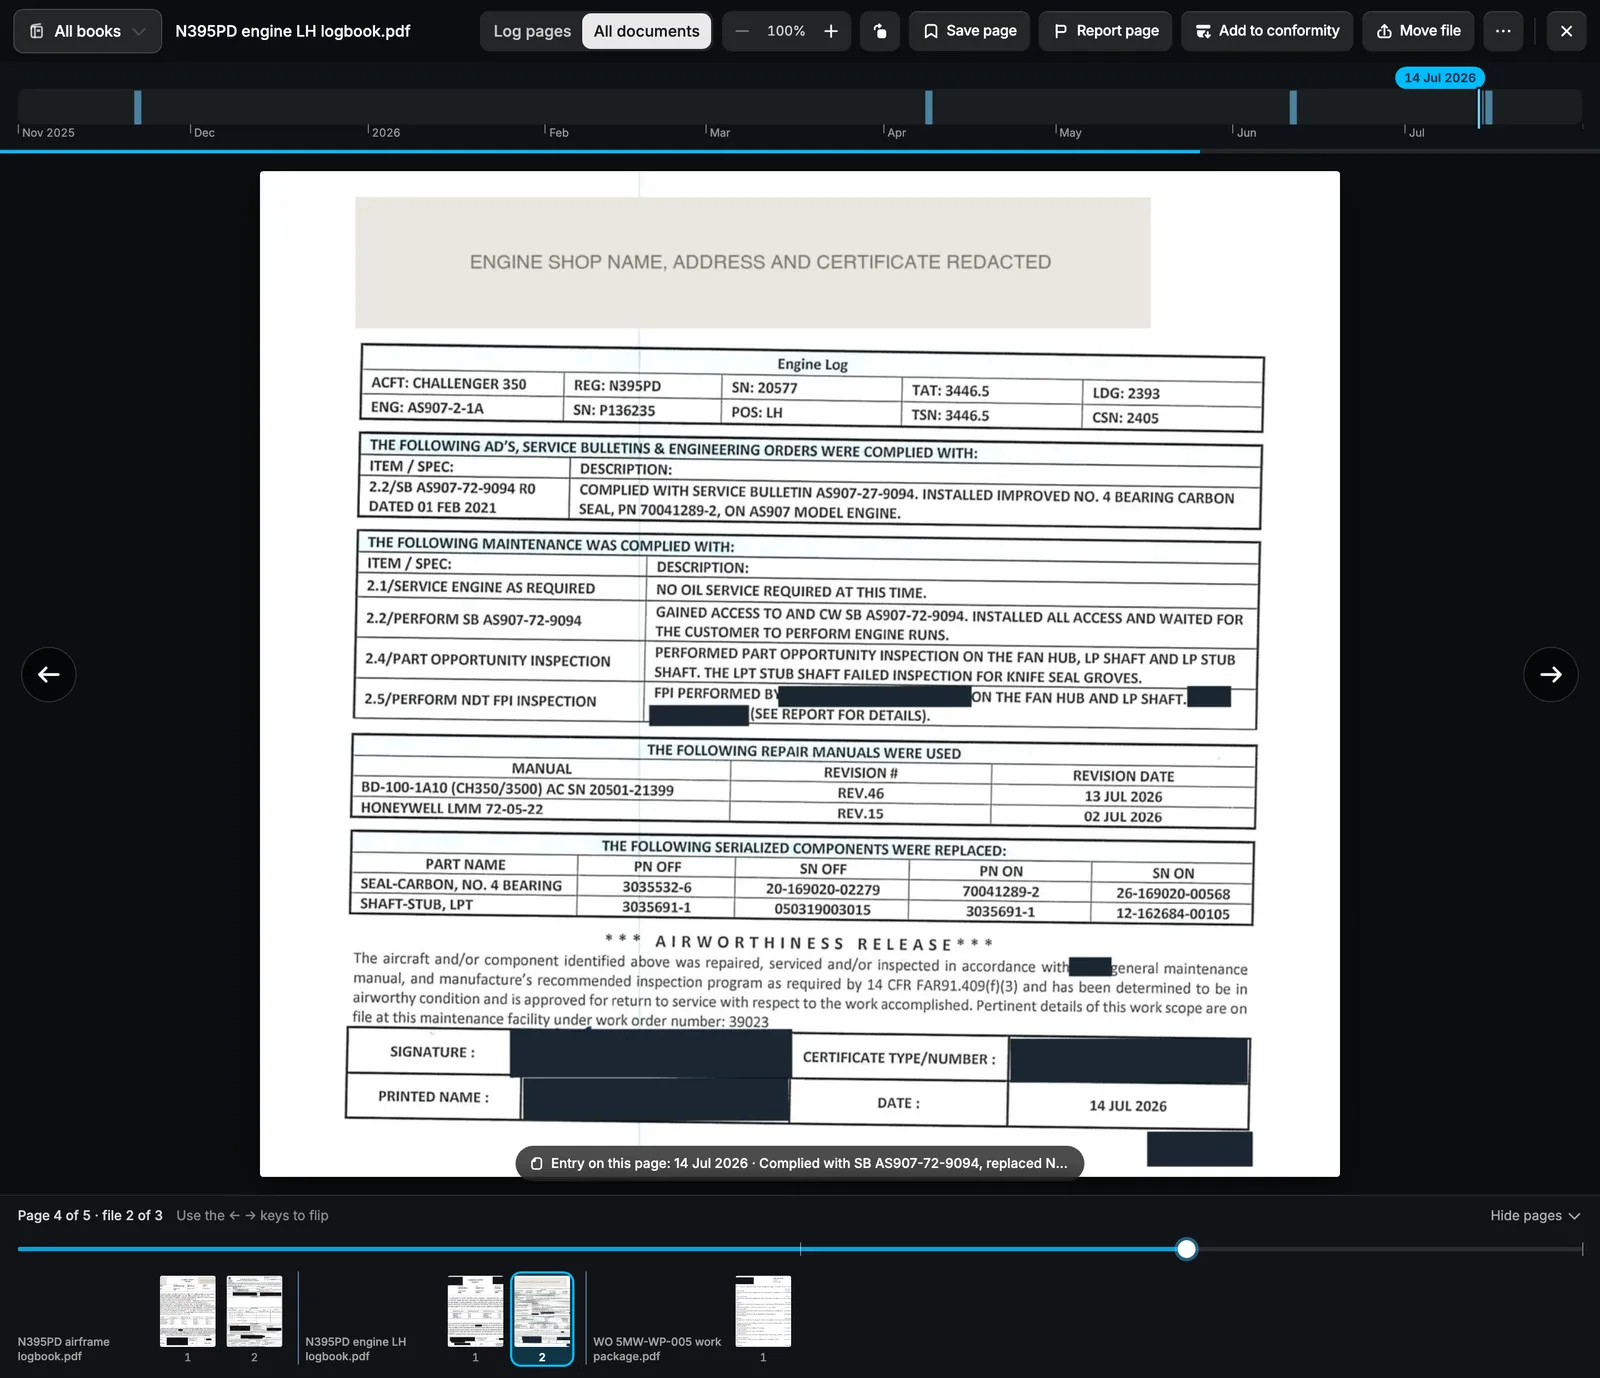The width and height of the screenshot is (1600, 1378).
Task: Select the All documents tab
Action: click(646, 31)
